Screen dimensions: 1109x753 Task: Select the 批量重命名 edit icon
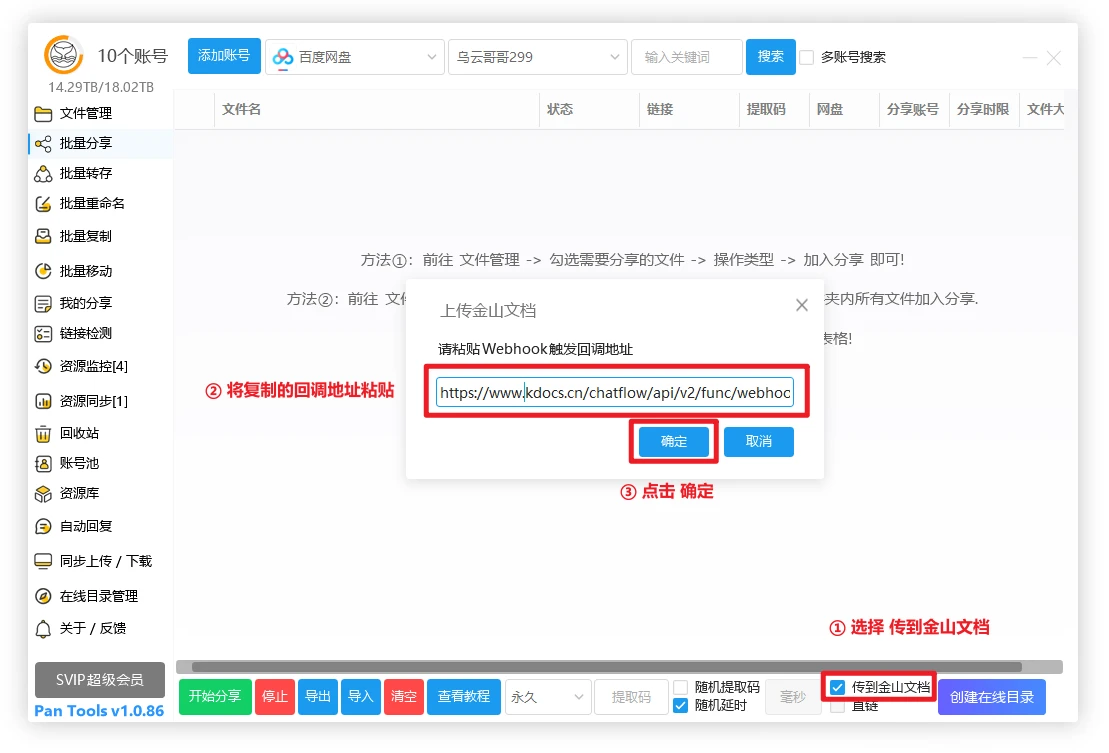click(x=43, y=204)
